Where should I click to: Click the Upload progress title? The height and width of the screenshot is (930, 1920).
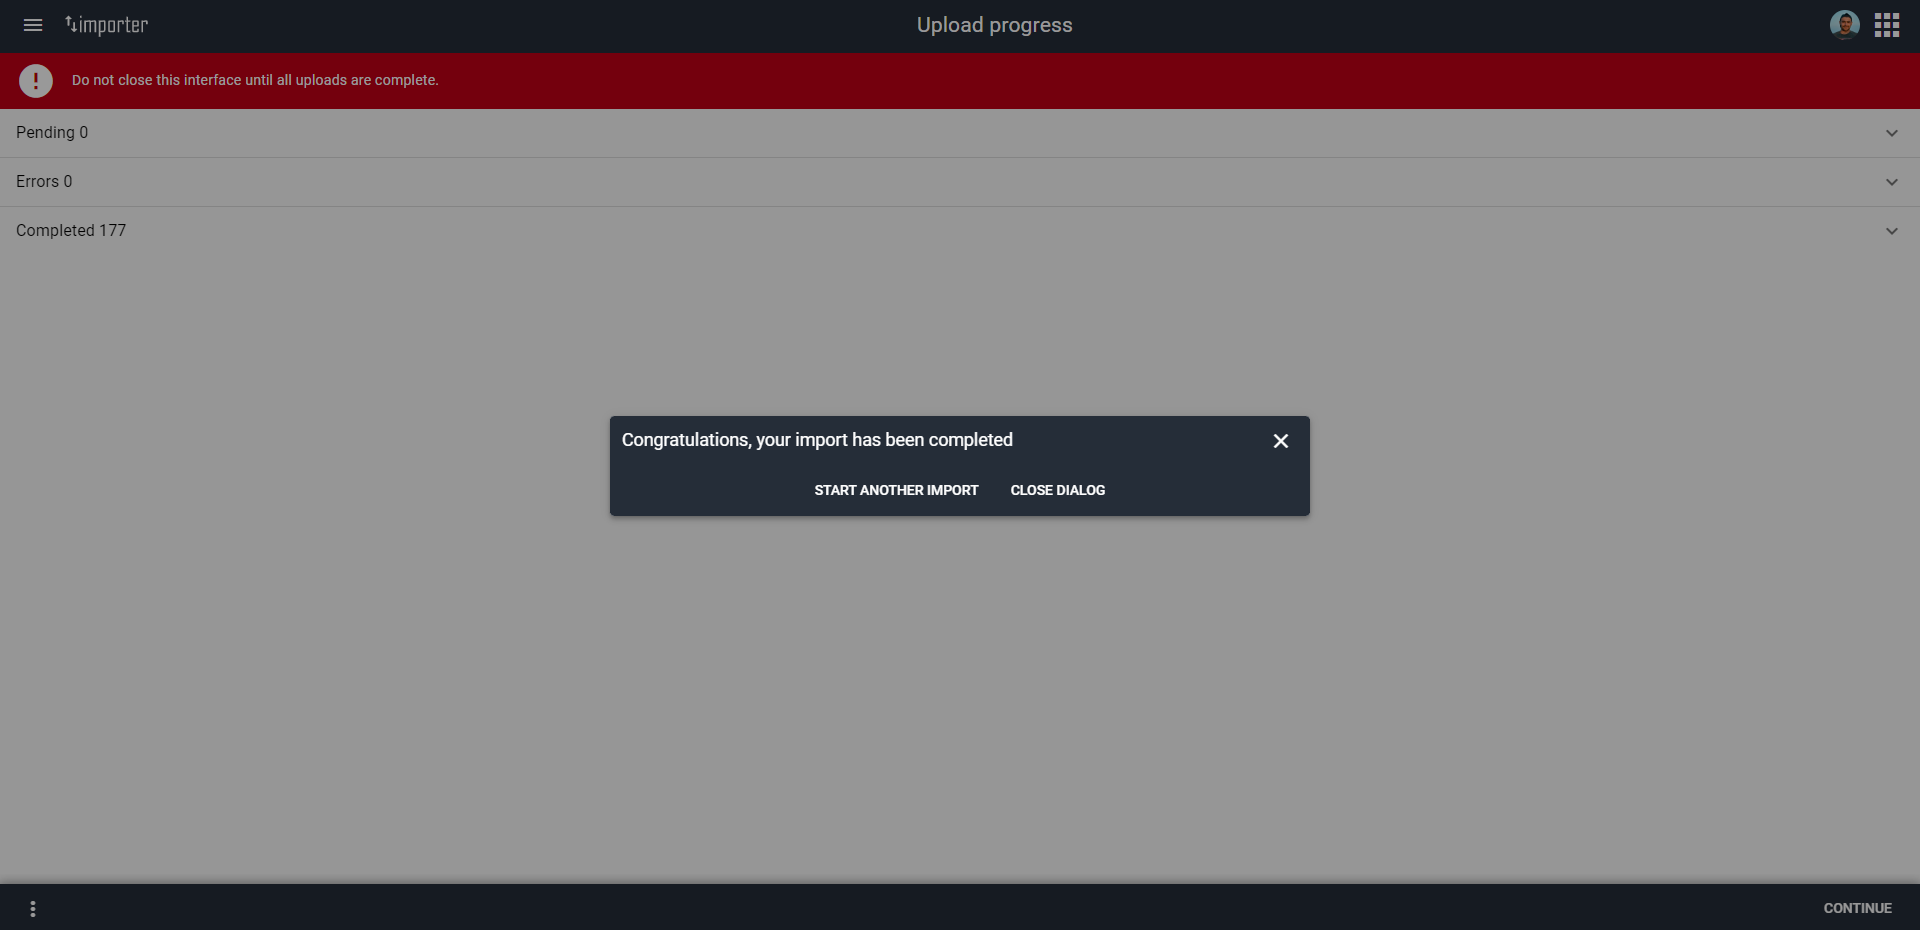point(994,25)
